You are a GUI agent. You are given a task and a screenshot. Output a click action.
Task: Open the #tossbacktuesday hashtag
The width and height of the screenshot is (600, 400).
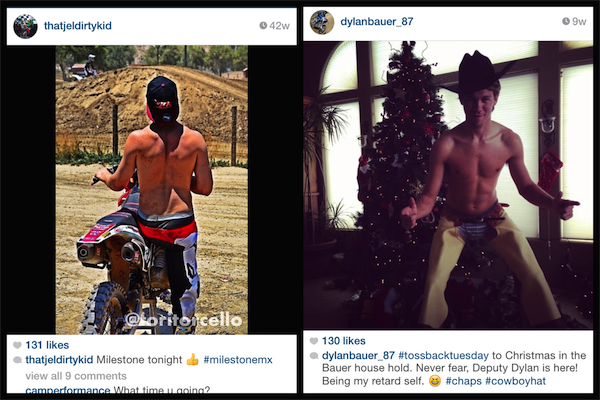coord(443,356)
